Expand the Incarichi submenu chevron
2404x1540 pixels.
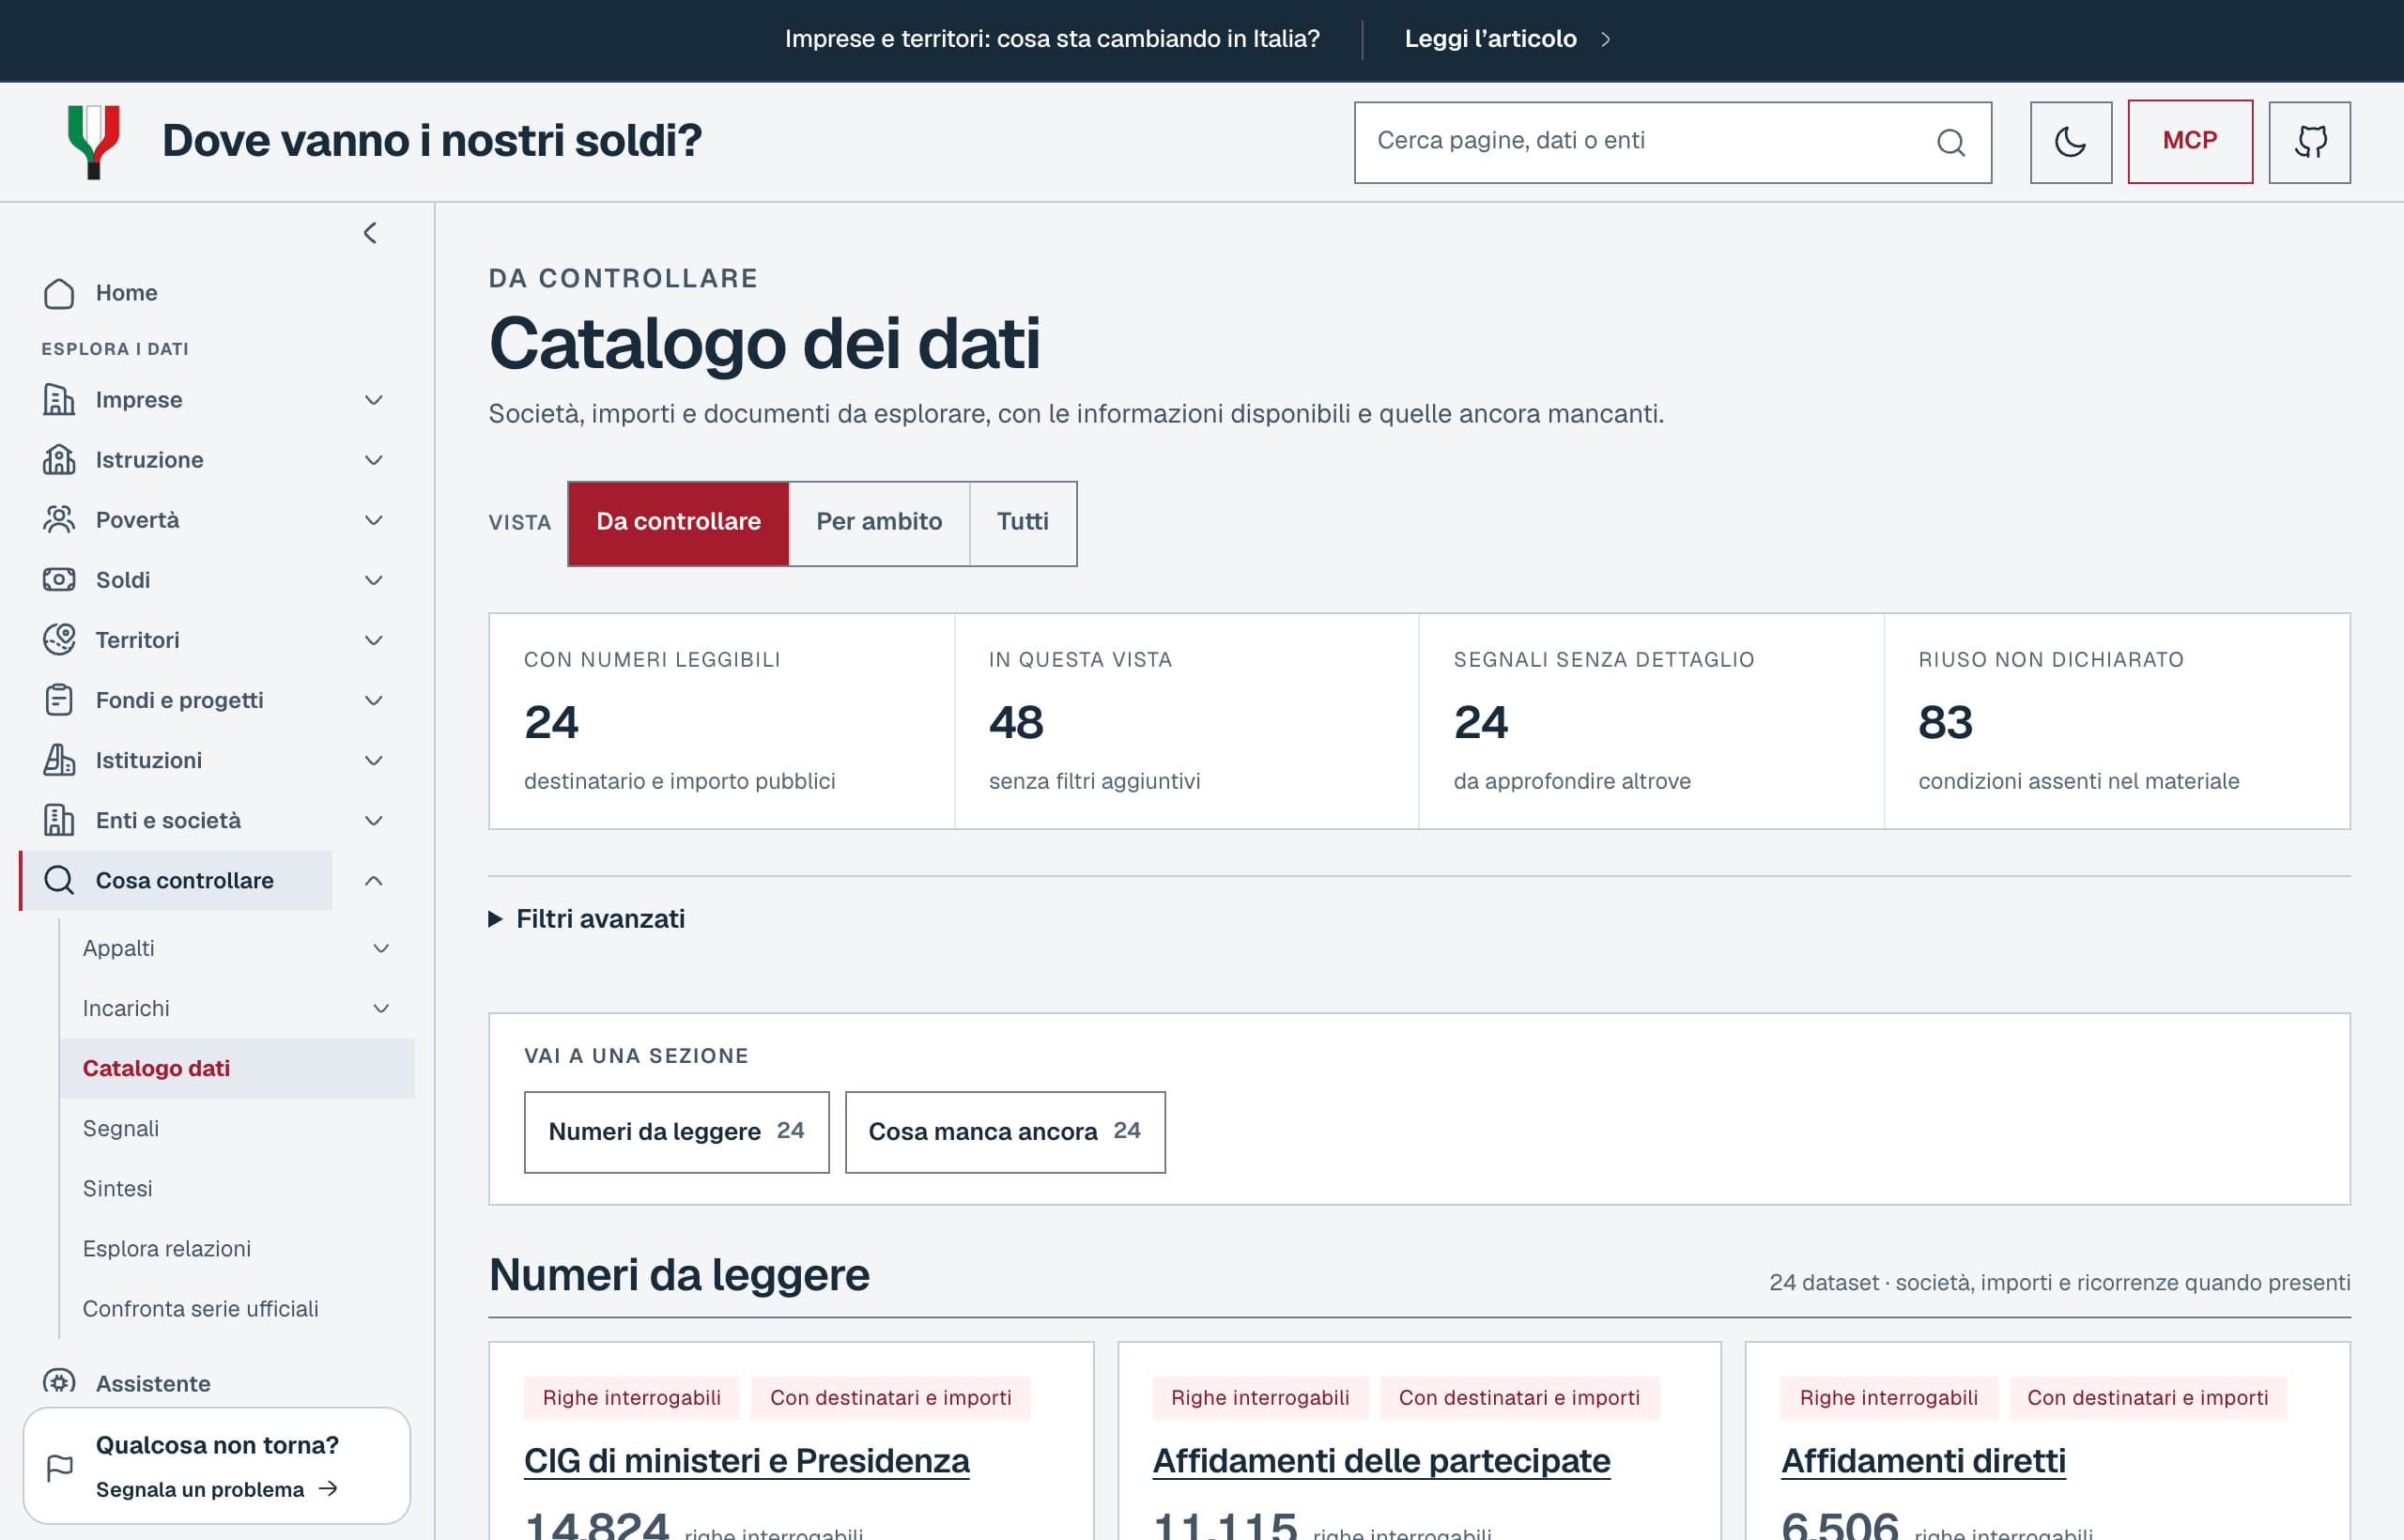coord(381,1008)
